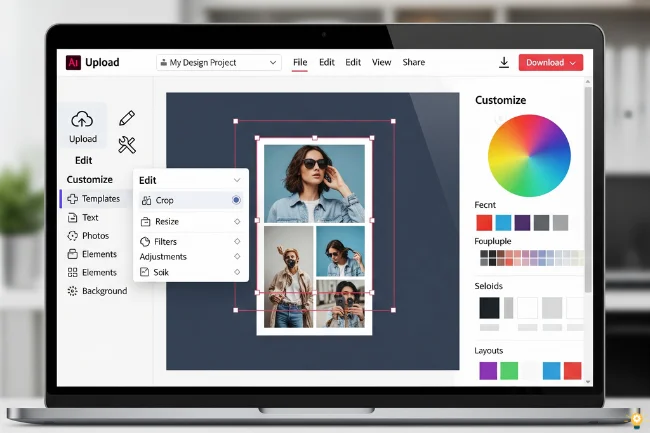The height and width of the screenshot is (433, 650).
Task: Pick the purple swatch under Fecnt
Action: point(522,223)
